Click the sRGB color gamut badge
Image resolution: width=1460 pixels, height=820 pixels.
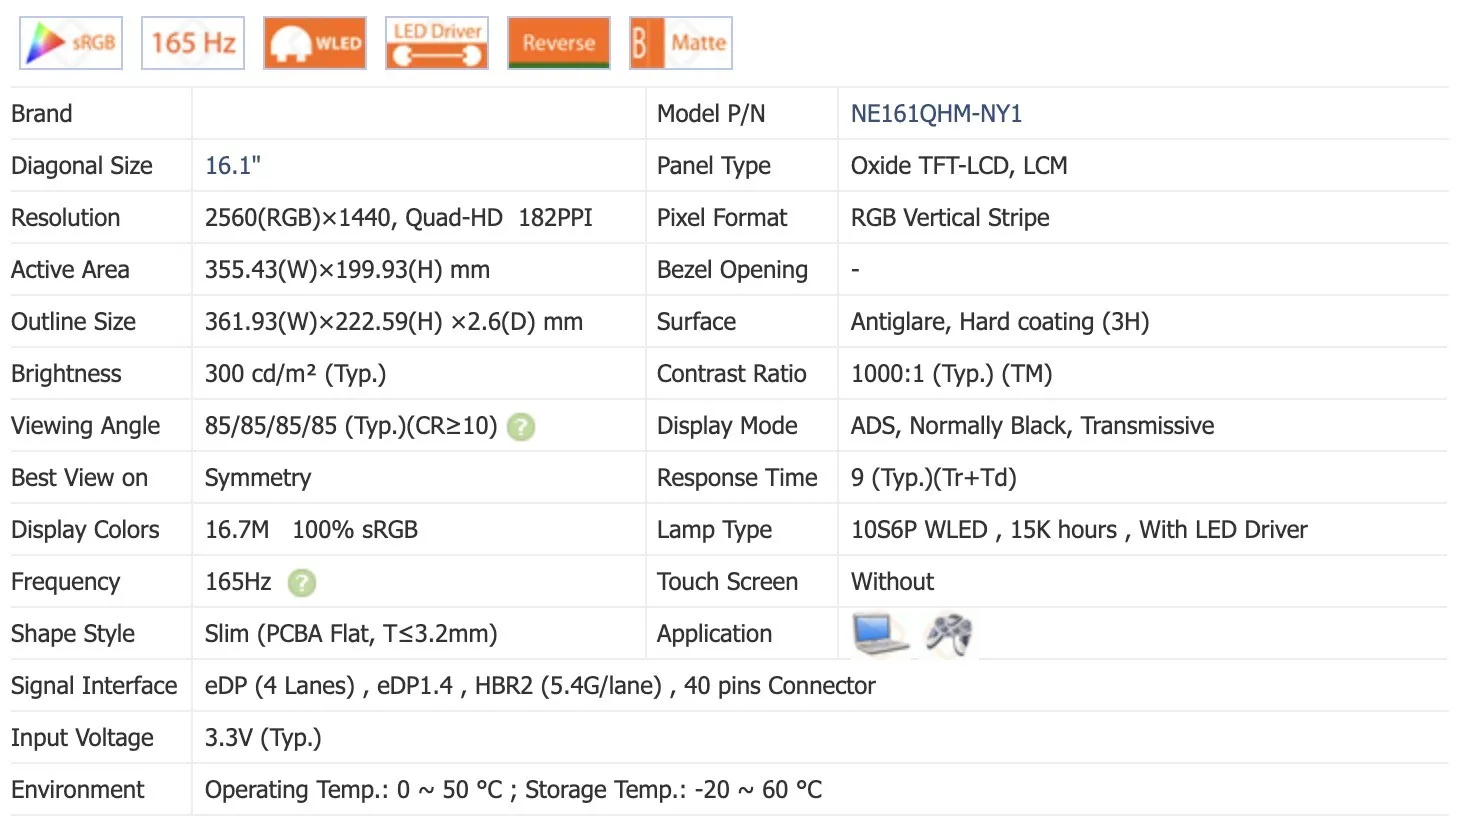[x=71, y=43]
